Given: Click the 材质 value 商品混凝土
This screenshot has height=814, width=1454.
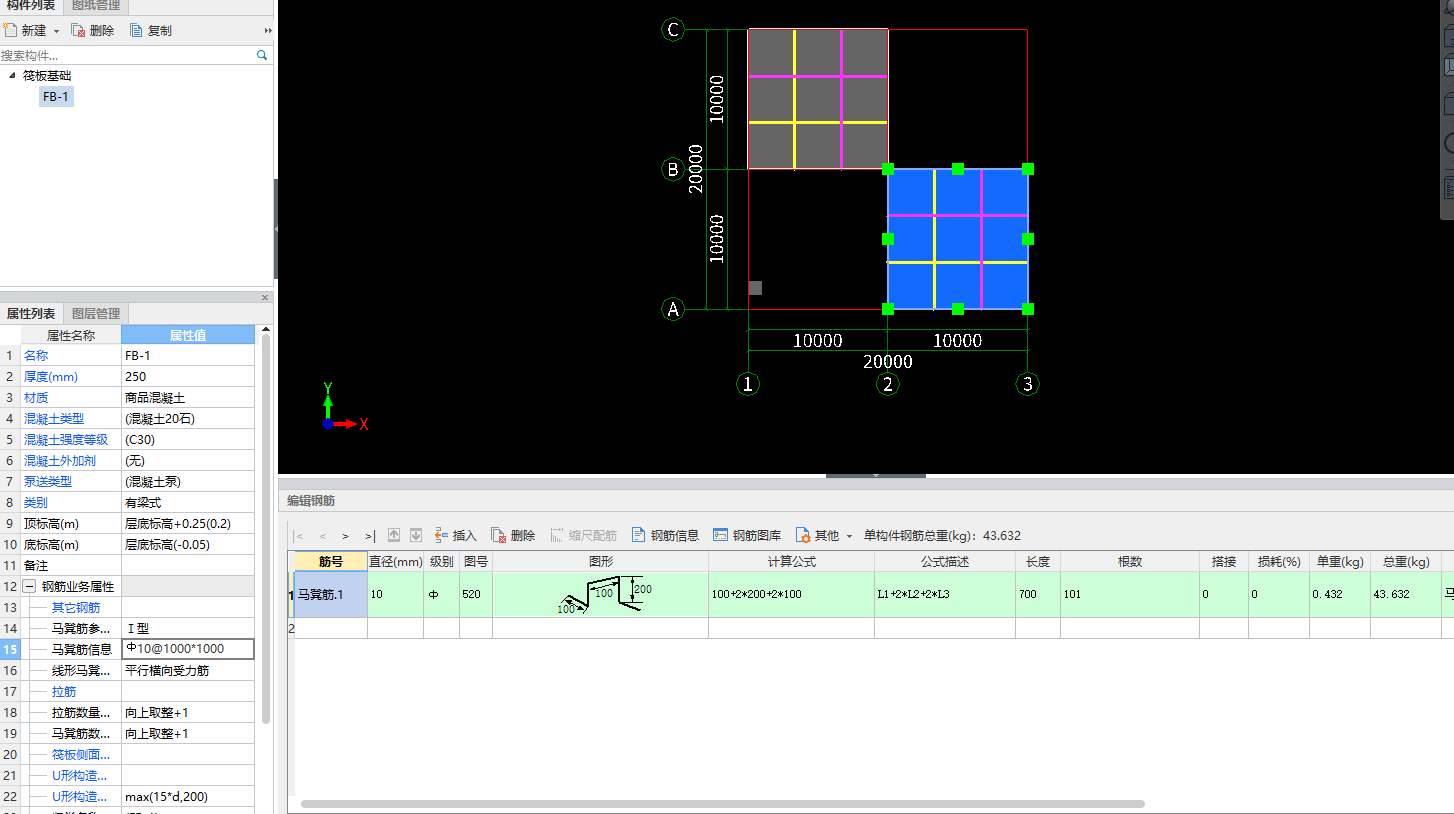Looking at the screenshot, I should (188, 398).
